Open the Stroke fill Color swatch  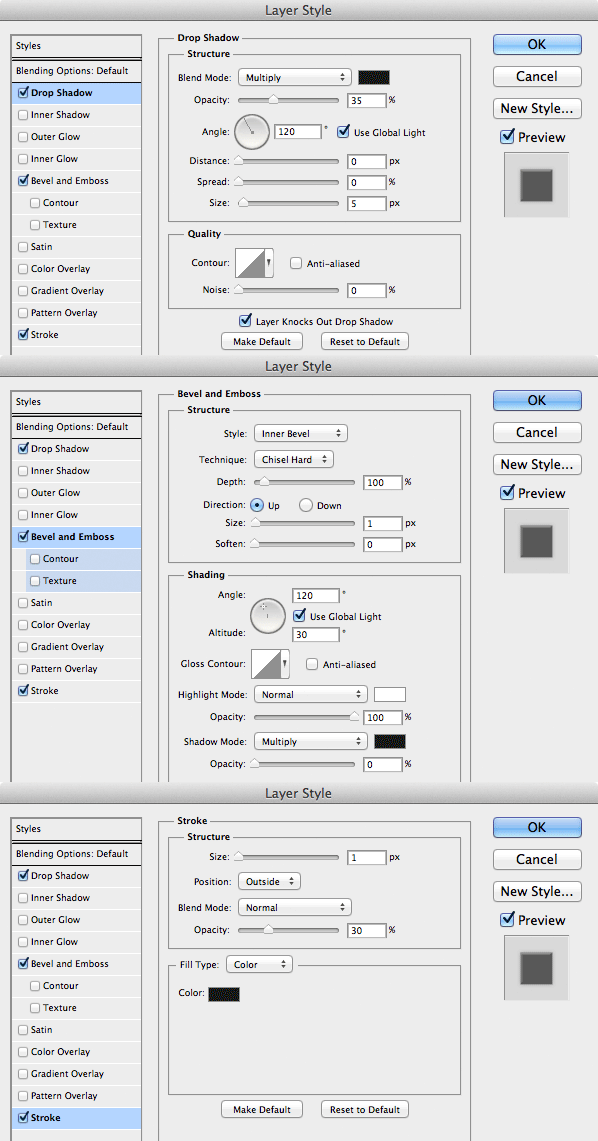tap(224, 993)
